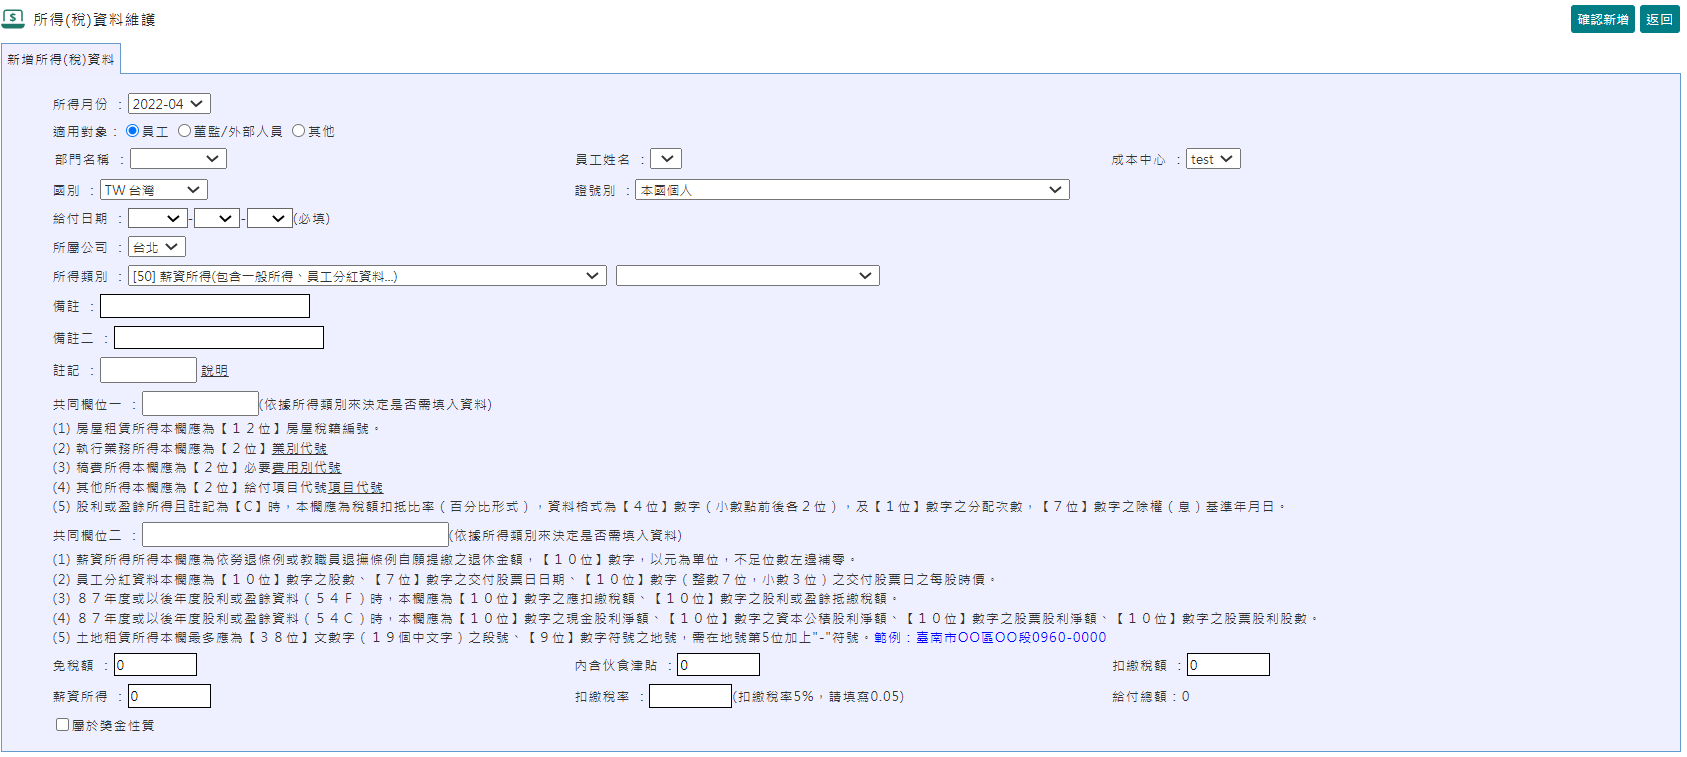Click the 薪資所得 amount field
The height and width of the screenshot is (757, 1687).
tap(169, 696)
